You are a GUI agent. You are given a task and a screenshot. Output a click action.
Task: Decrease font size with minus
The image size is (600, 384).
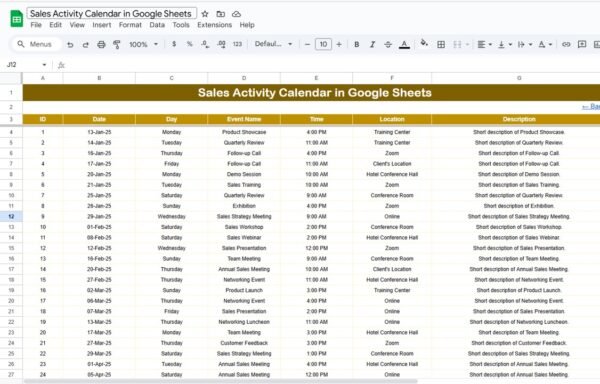[x=307, y=44]
